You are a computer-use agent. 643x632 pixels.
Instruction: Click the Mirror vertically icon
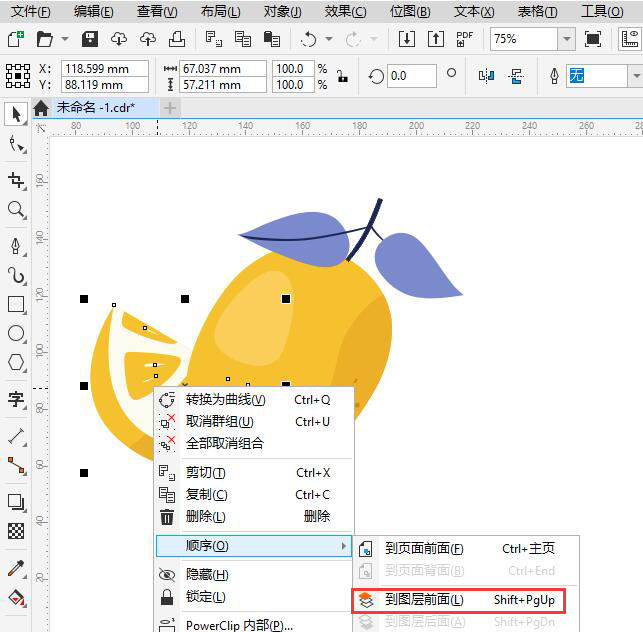[x=515, y=76]
